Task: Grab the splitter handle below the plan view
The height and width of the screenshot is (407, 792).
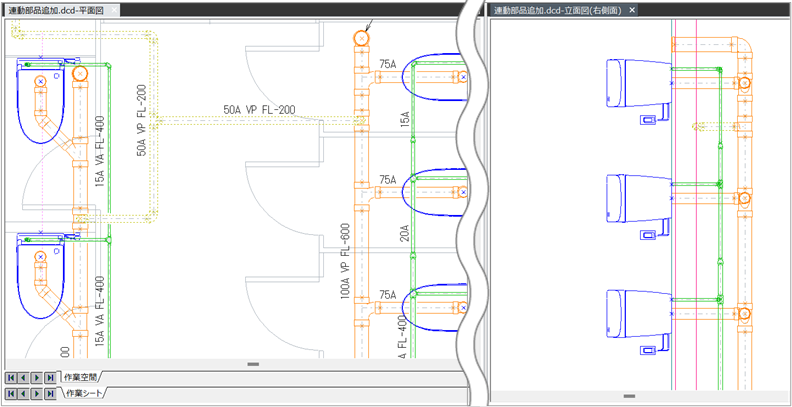Action: (253, 364)
